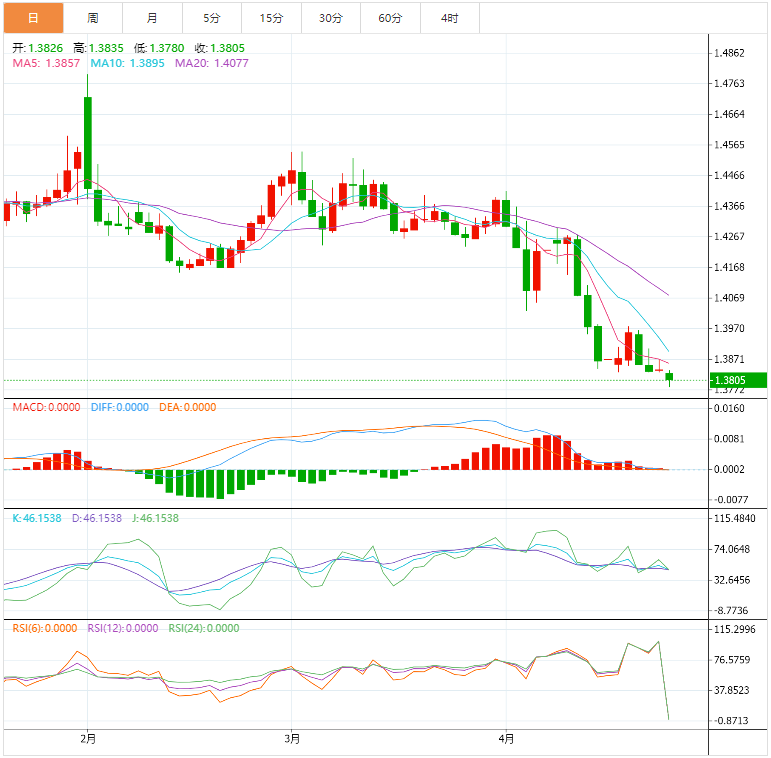Click the opening price 开: 1.3826
This screenshot has width=771, height=758.
tap(37, 48)
